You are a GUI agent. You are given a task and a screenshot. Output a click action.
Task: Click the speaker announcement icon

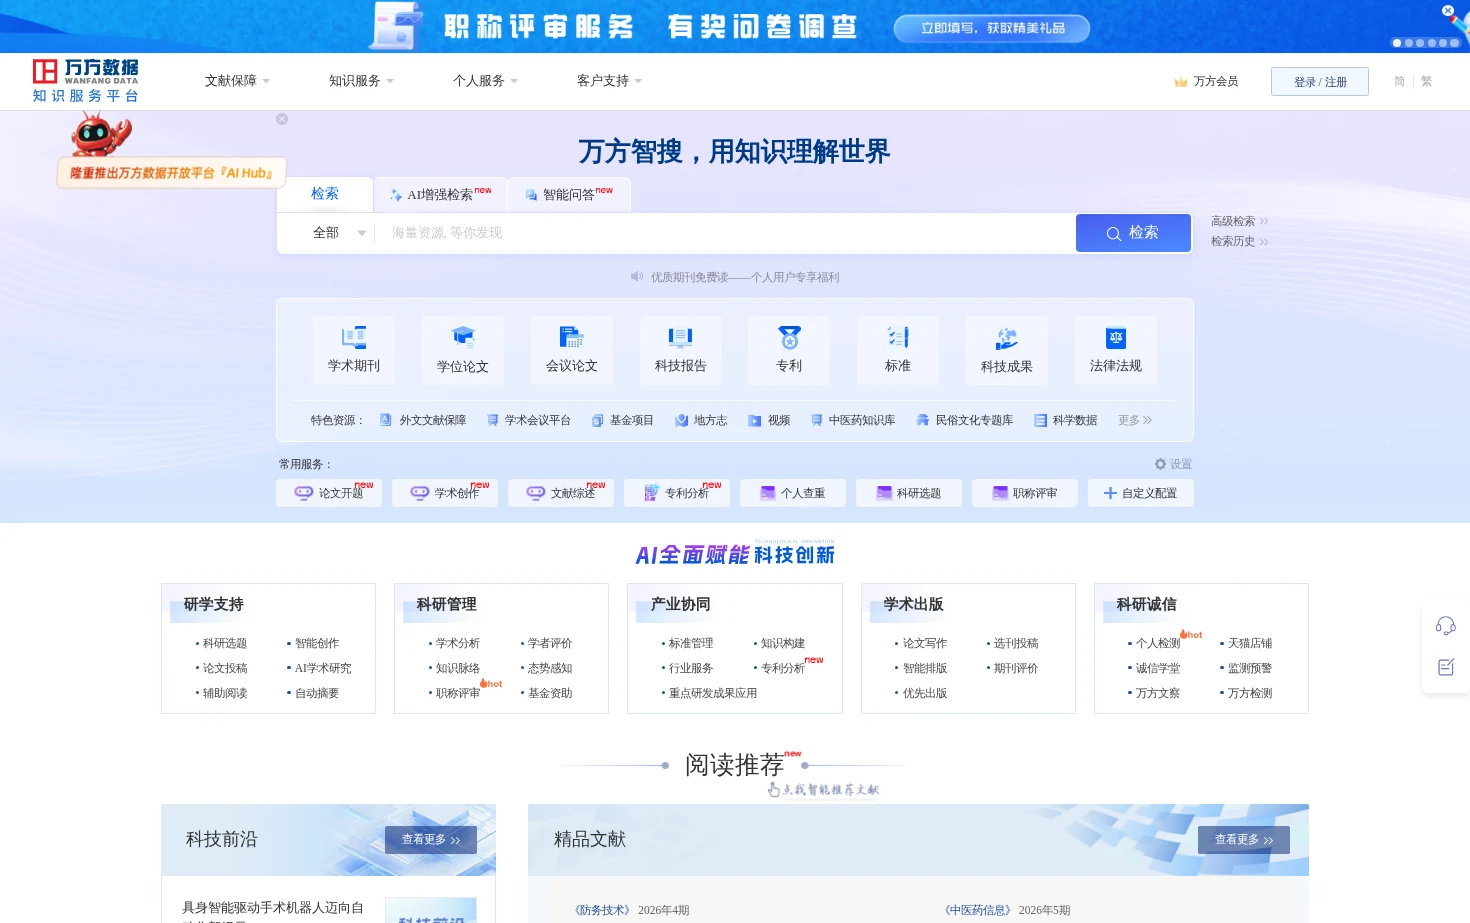coord(636,277)
